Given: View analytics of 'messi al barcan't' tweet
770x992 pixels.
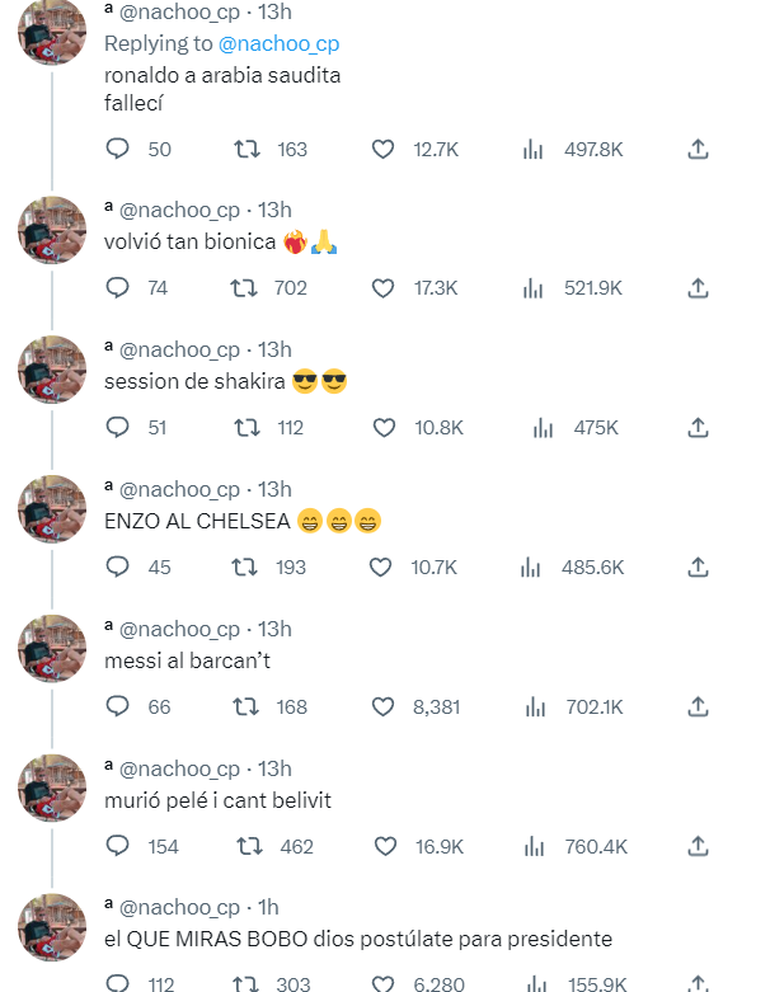Looking at the screenshot, I should click(535, 707).
